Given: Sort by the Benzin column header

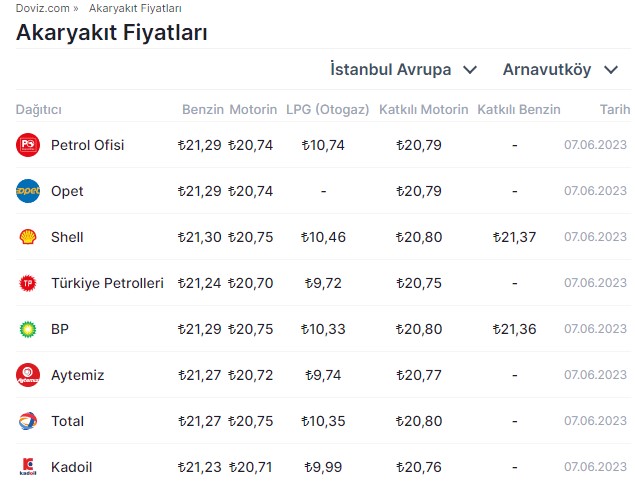Looking at the screenshot, I should tap(202, 109).
